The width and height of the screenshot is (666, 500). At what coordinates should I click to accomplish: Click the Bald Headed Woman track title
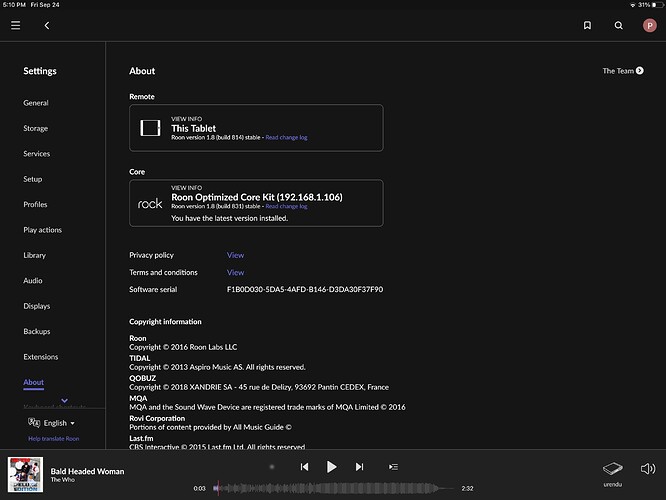tap(87, 471)
